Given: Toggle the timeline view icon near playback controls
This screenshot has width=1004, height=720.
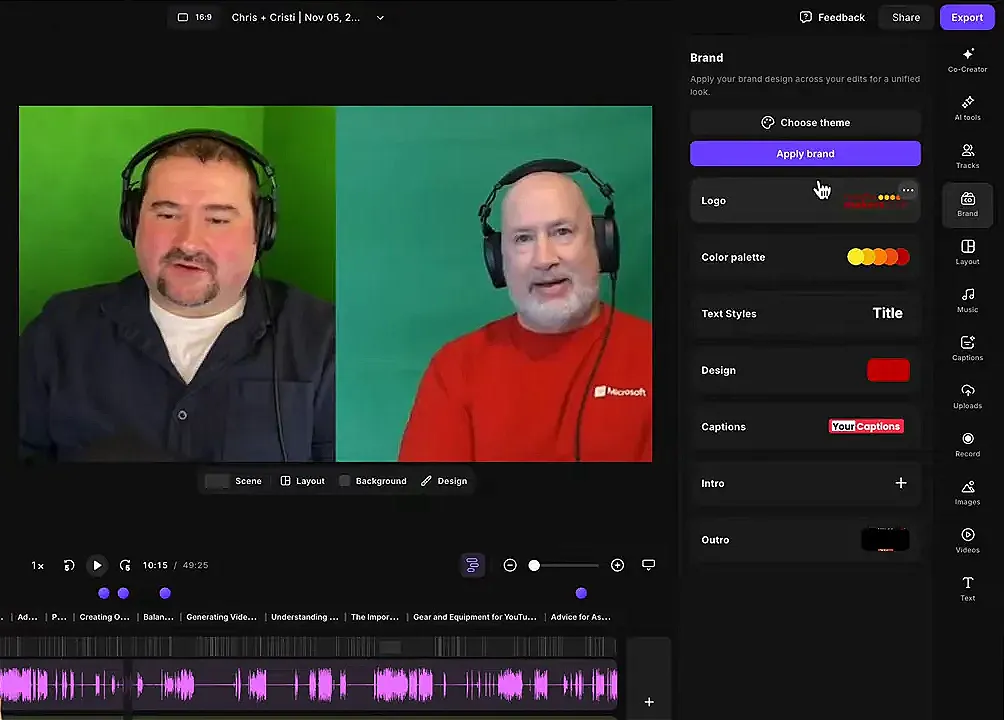Looking at the screenshot, I should pos(472,565).
